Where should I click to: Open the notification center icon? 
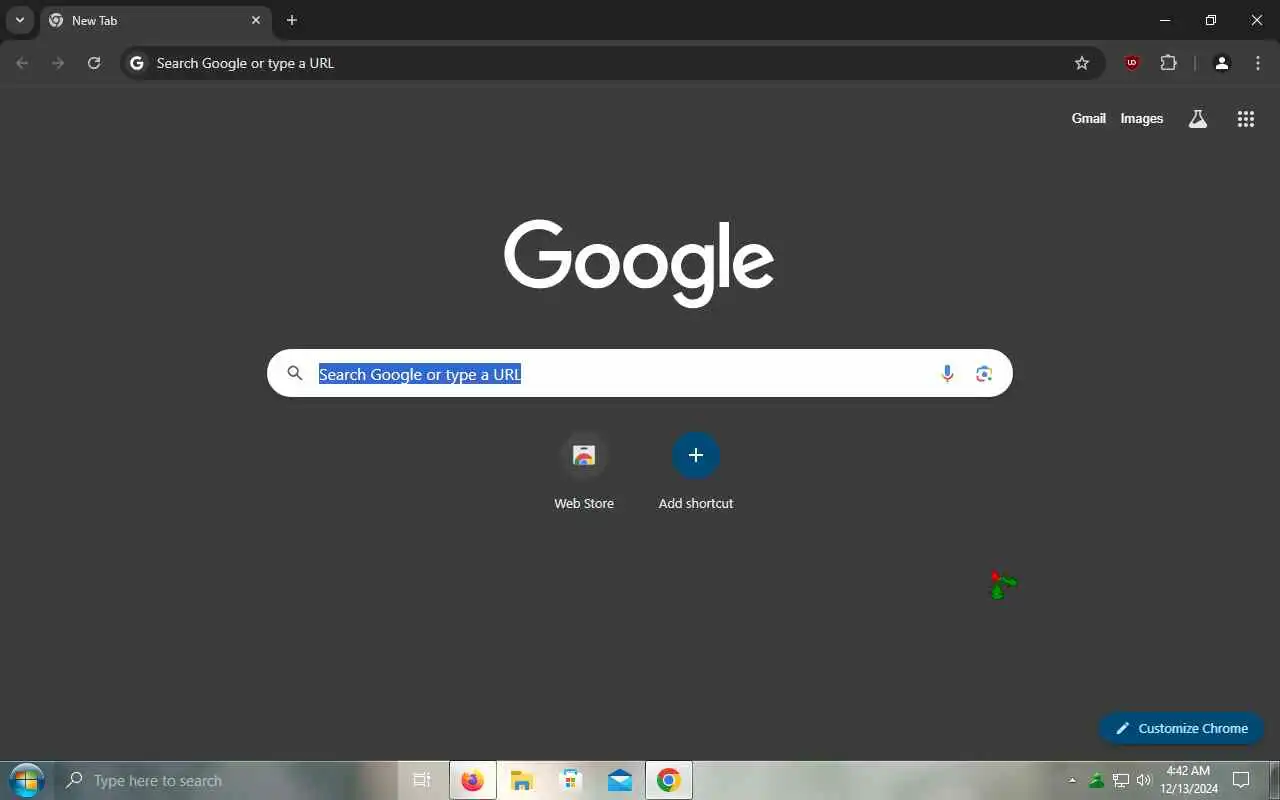[1242, 780]
